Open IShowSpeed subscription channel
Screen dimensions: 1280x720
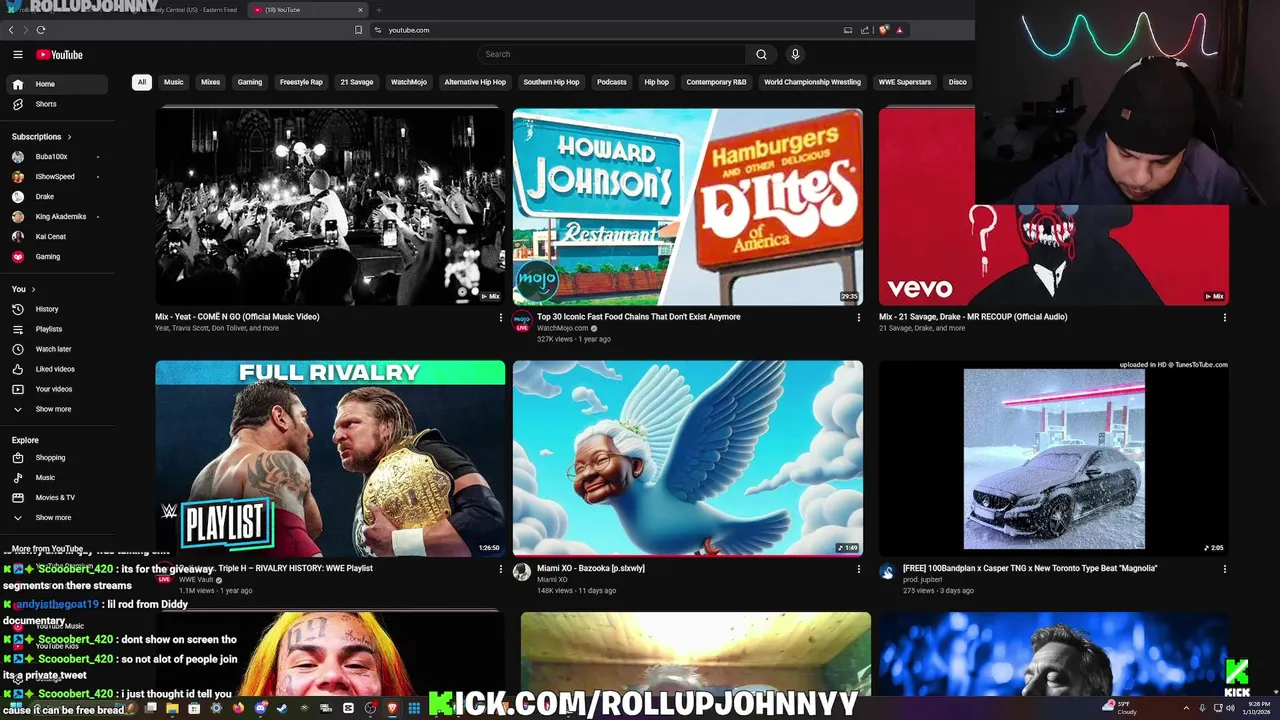pos(58,177)
